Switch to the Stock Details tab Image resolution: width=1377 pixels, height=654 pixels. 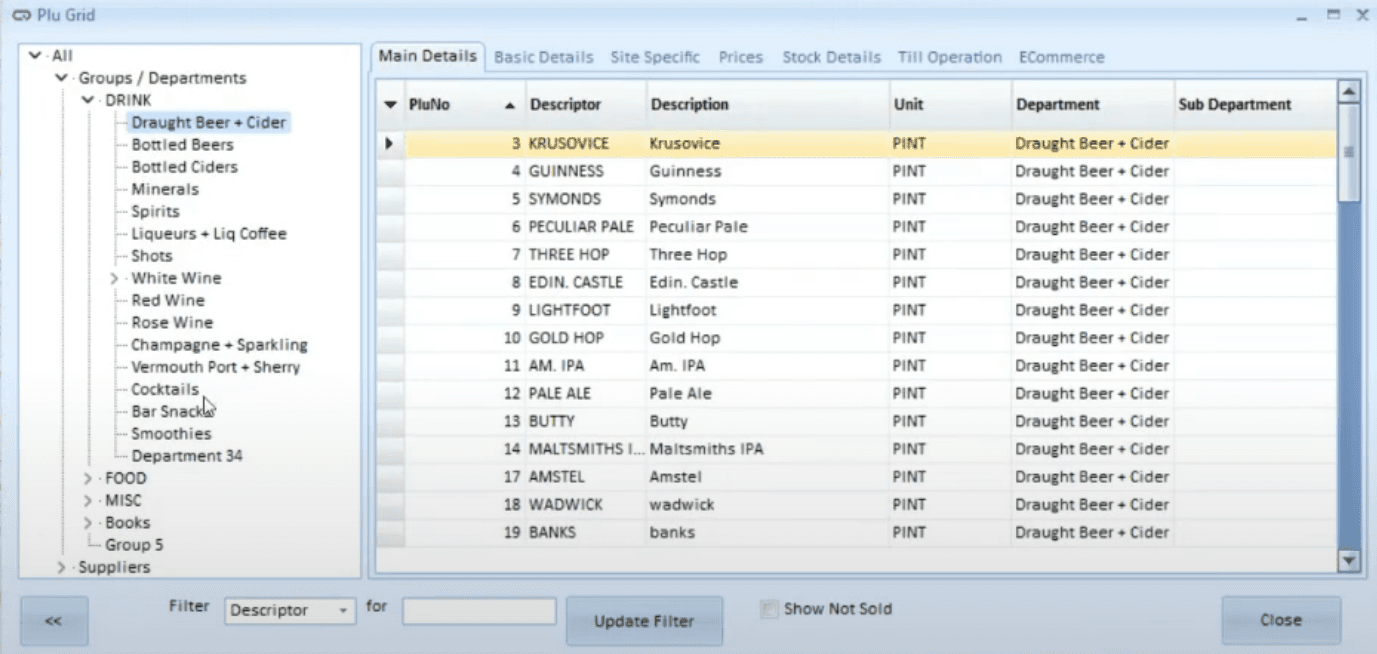tap(831, 57)
